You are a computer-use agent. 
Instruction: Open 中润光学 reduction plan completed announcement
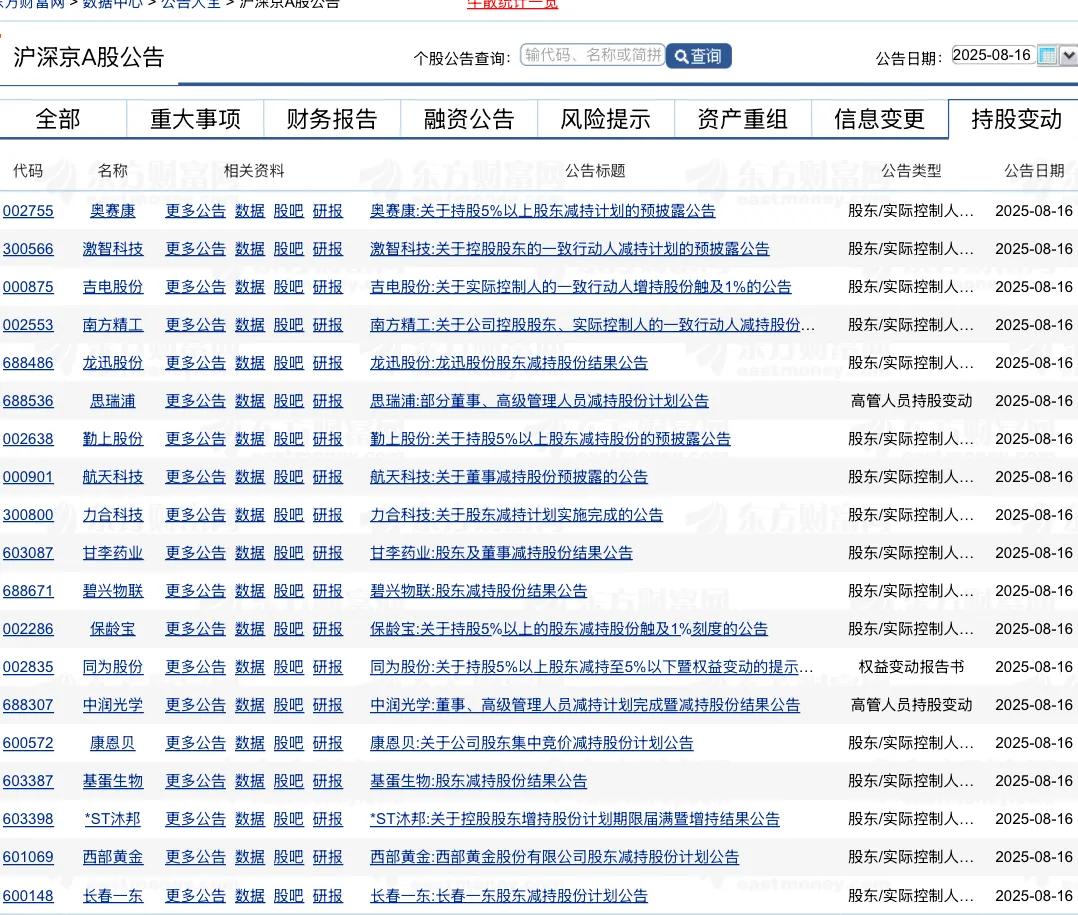click(584, 705)
